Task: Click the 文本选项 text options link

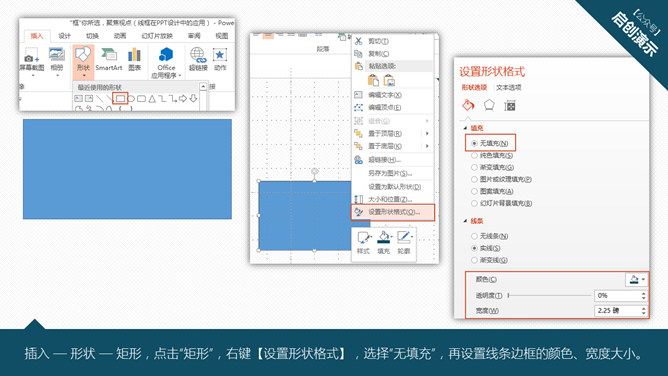Action: [x=508, y=87]
